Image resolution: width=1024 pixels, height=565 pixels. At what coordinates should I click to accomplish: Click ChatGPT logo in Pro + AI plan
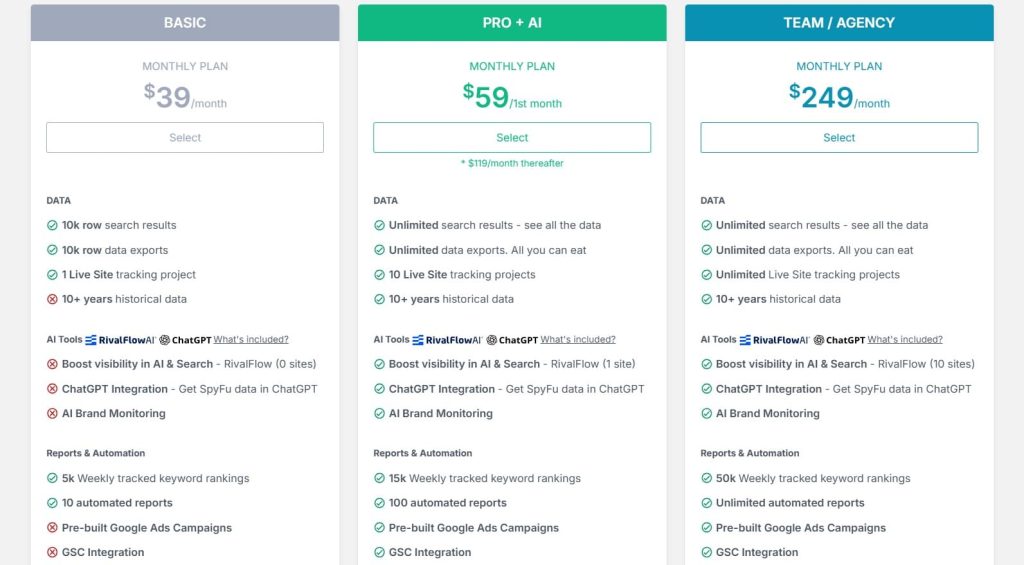click(x=513, y=340)
